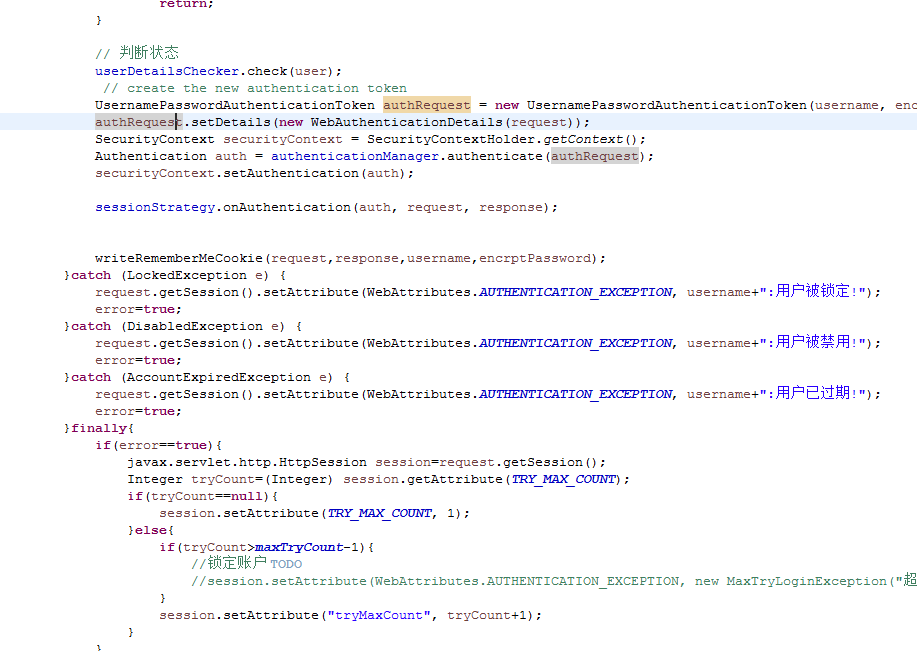The image size is (917, 651).
Task: Click 'authenticationManager' field reference
Action: 355,156
